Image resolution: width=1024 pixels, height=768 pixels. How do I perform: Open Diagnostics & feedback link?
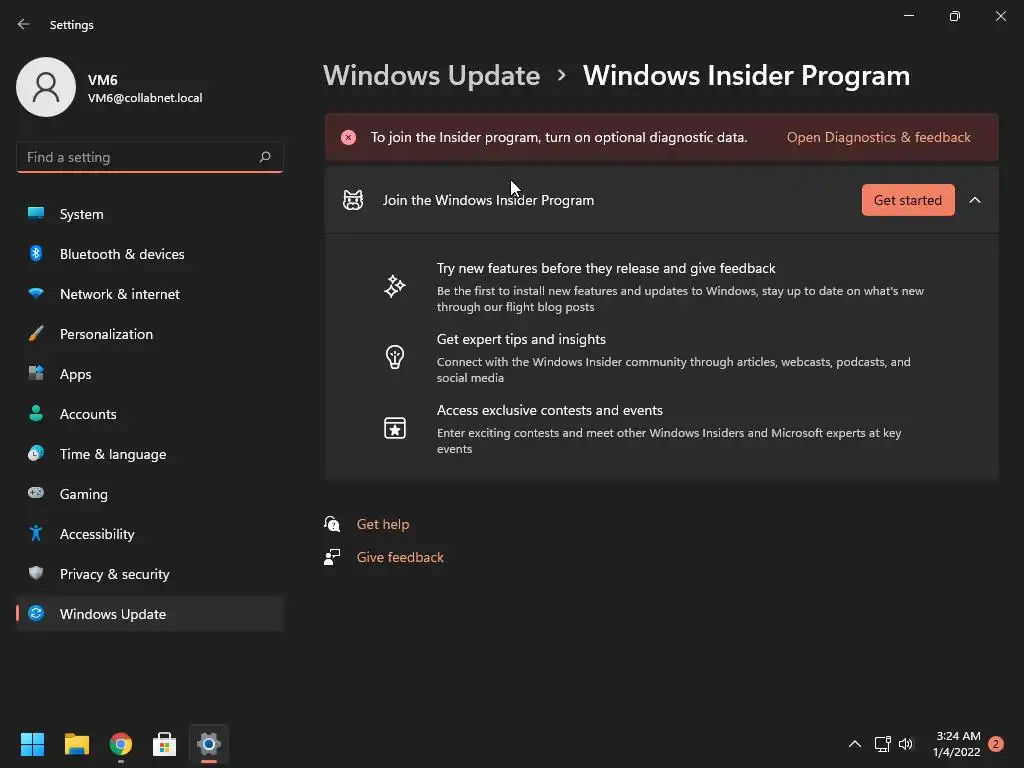pos(878,137)
